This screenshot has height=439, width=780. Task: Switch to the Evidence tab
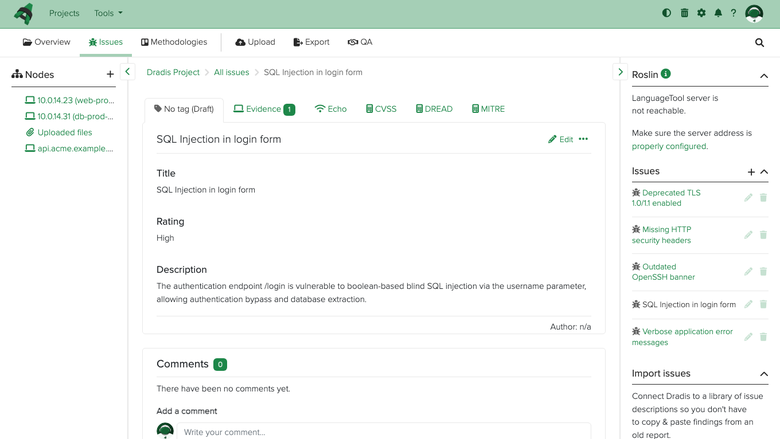tap(264, 109)
